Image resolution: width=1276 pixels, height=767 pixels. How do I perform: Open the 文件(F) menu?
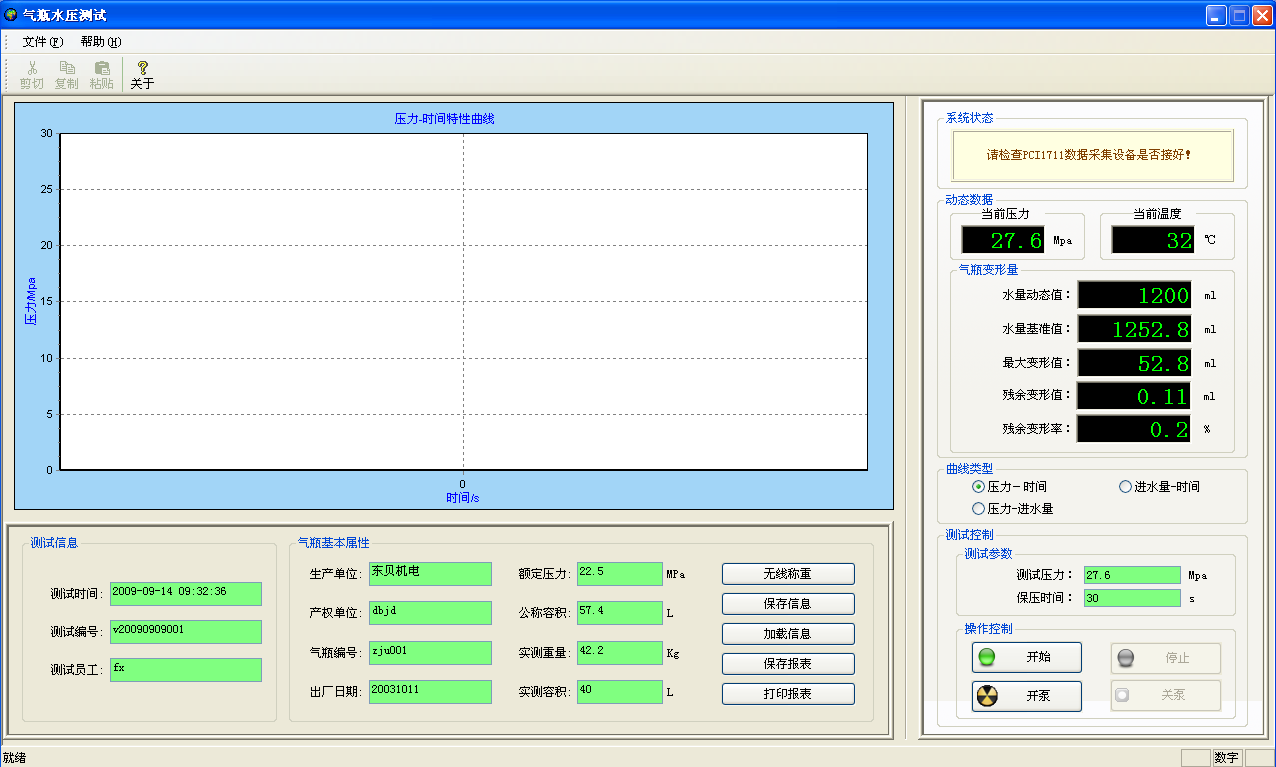(x=42, y=42)
